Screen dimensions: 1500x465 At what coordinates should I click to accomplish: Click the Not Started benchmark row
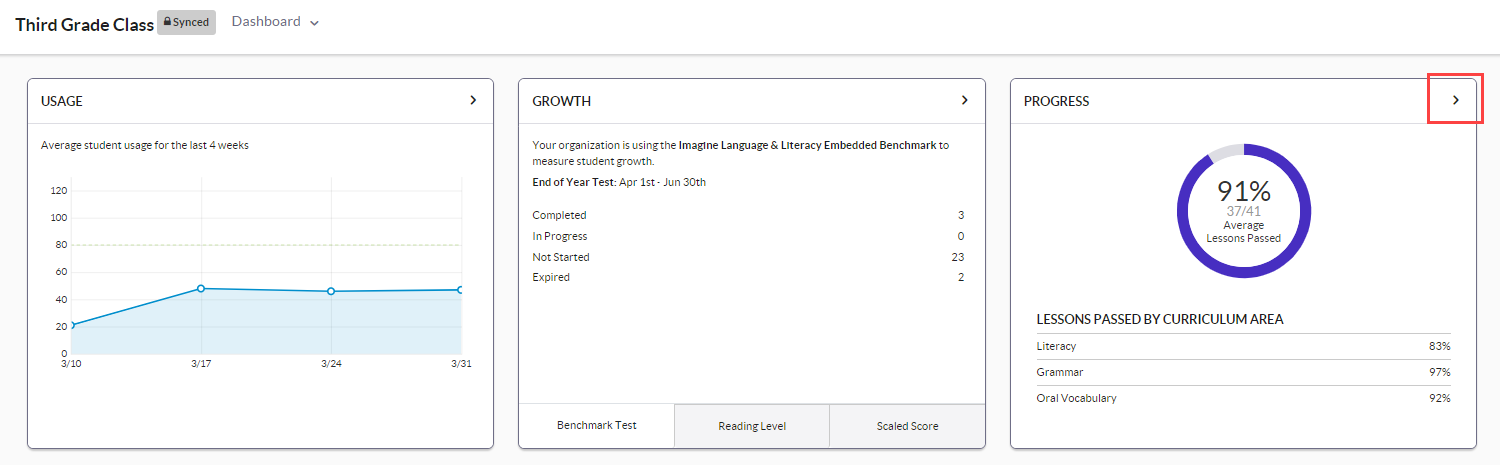[x=748, y=257]
